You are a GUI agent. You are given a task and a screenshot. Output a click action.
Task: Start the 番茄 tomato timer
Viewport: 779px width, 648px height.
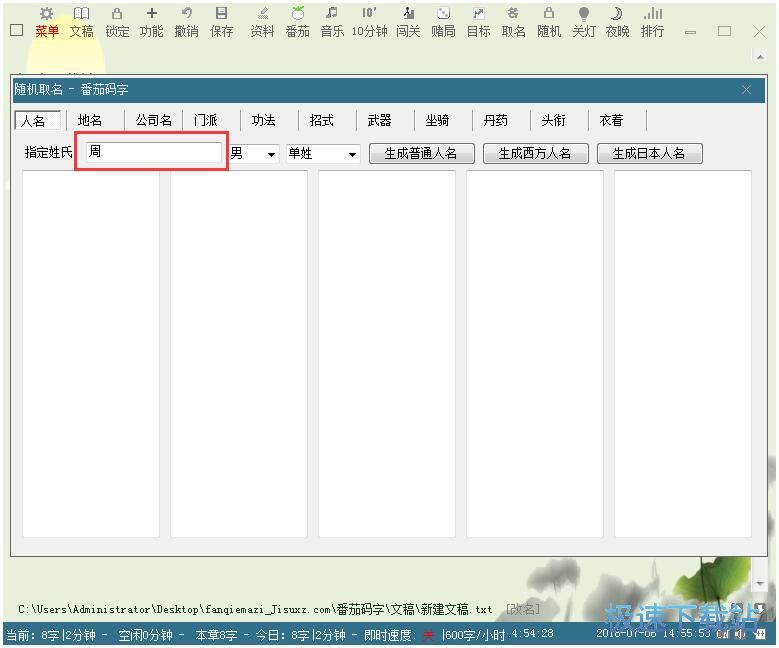(298, 22)
